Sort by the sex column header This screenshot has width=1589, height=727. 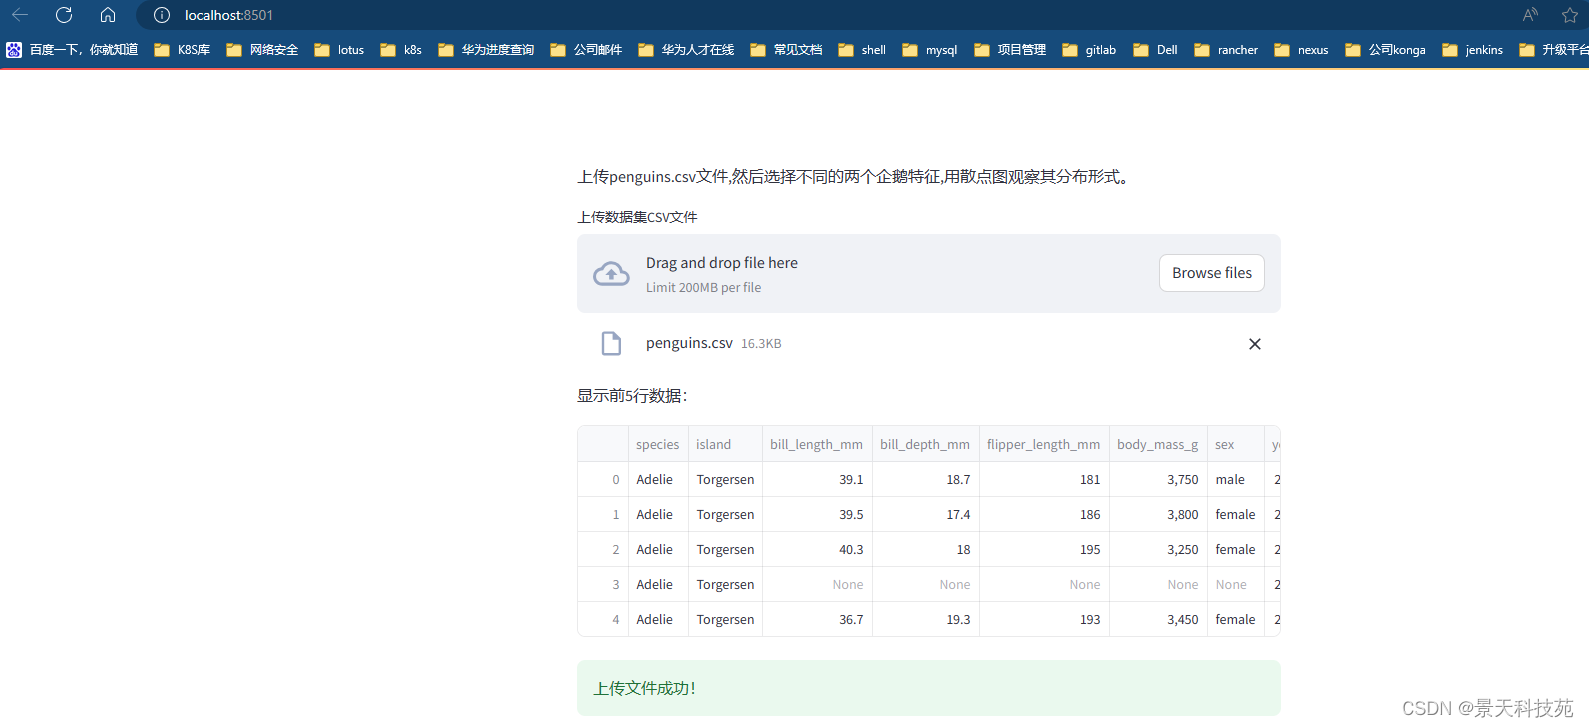1236,444
